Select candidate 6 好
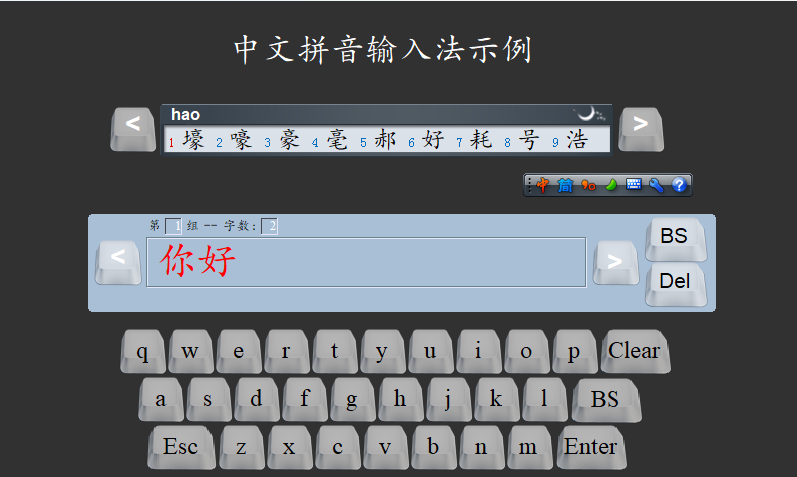This screenshot has height=477, width=797. coord(432,141)
